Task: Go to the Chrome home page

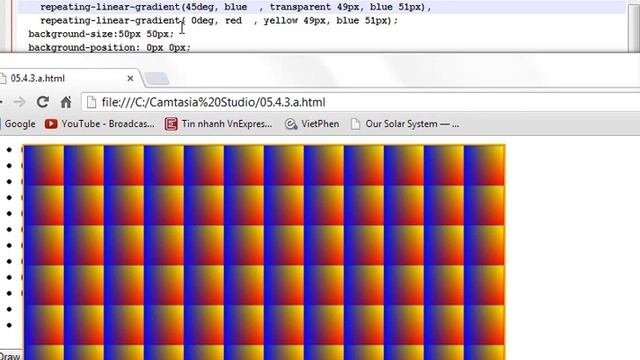Action: pos(66,102)
